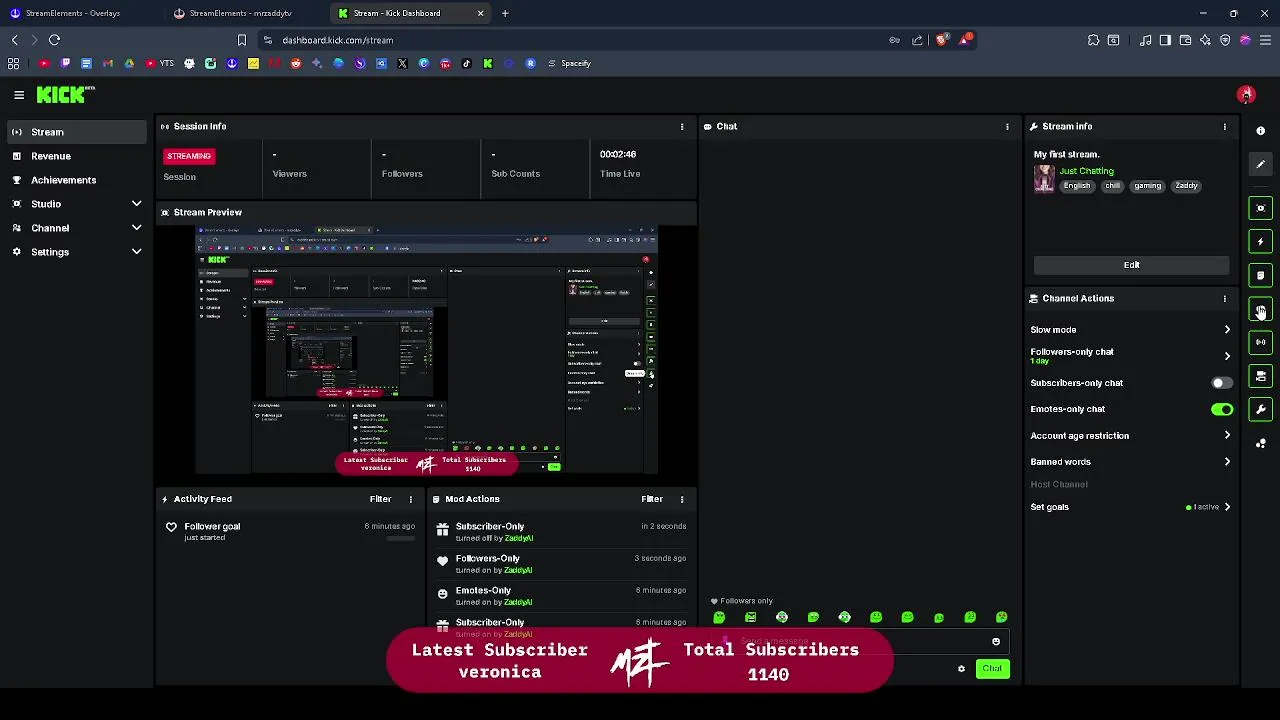
Task: Open the profile avatar menu
Action: (1246, 95)
